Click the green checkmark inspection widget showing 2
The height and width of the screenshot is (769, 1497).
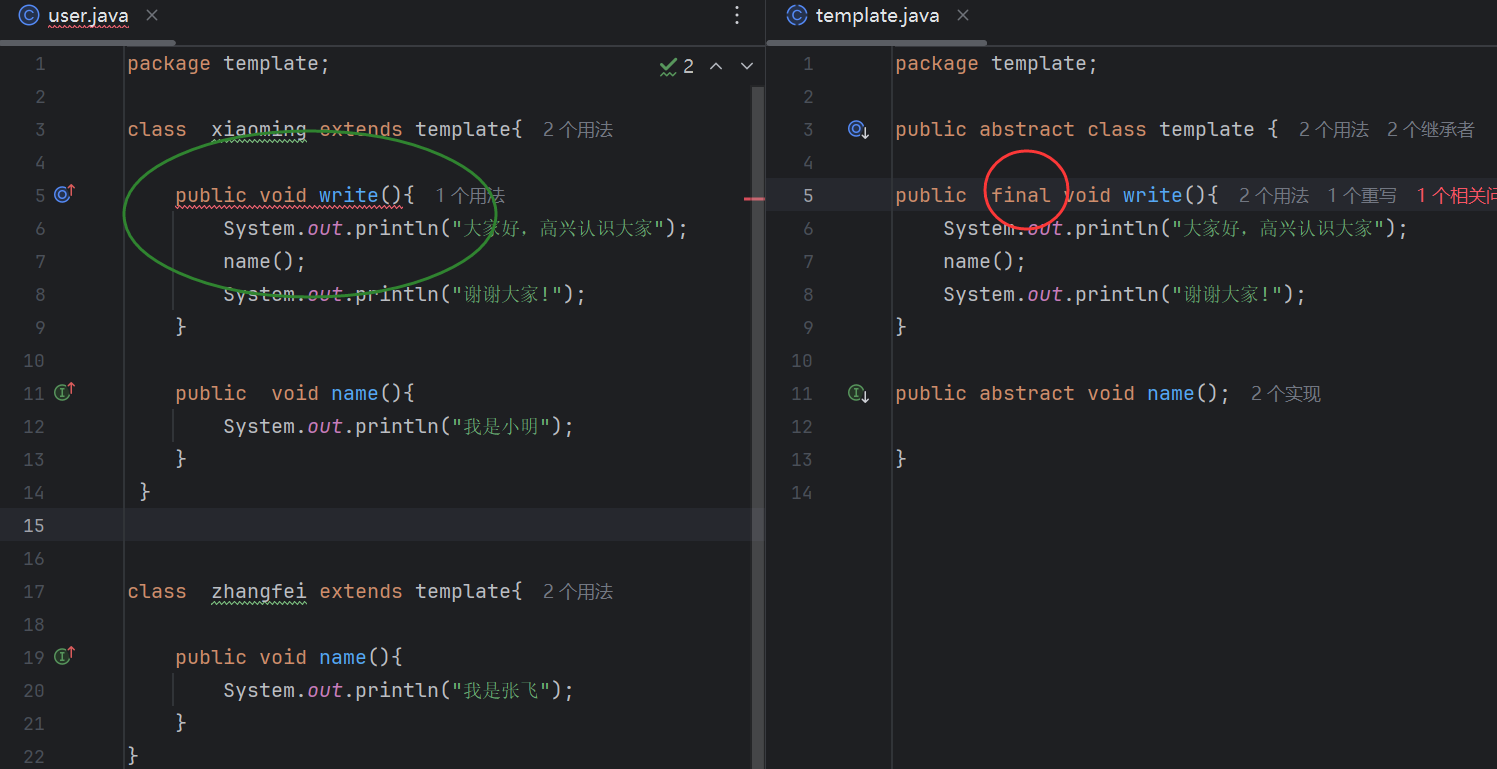coord(677,66)
